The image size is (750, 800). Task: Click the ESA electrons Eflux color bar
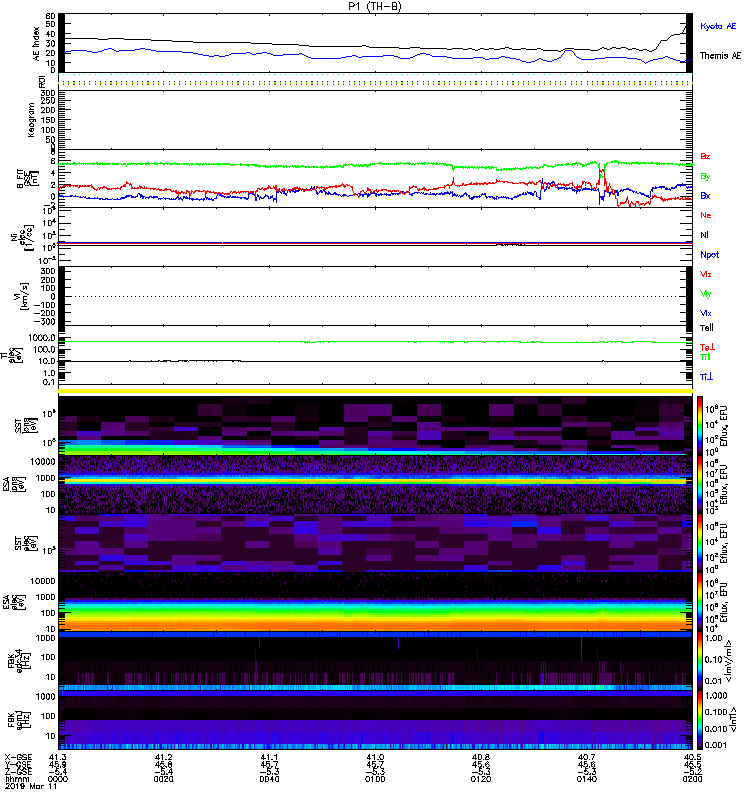tap(700, 602)
